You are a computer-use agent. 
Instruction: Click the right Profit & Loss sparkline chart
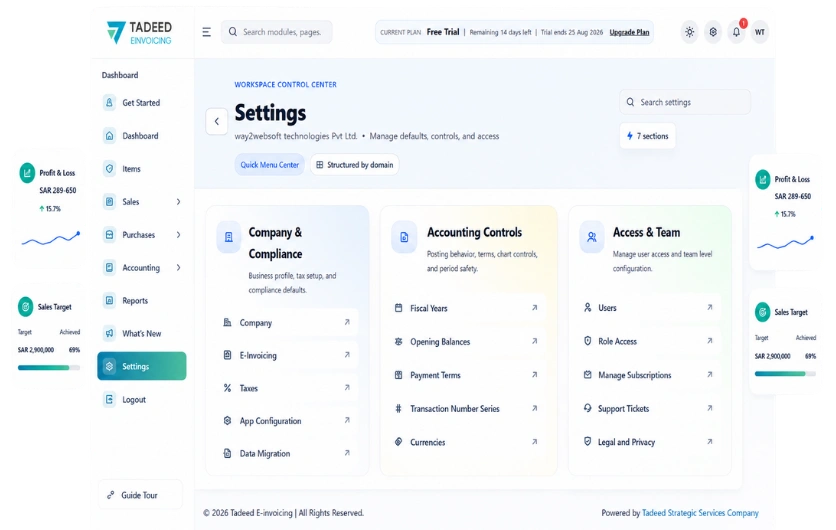coord(785,243)
